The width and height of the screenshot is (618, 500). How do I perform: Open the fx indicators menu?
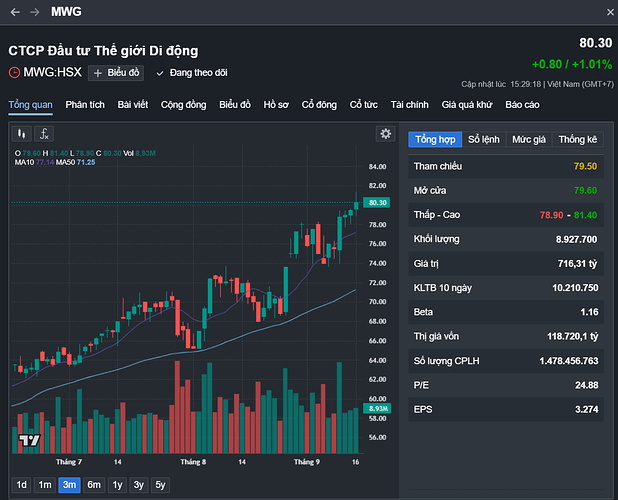45,133
